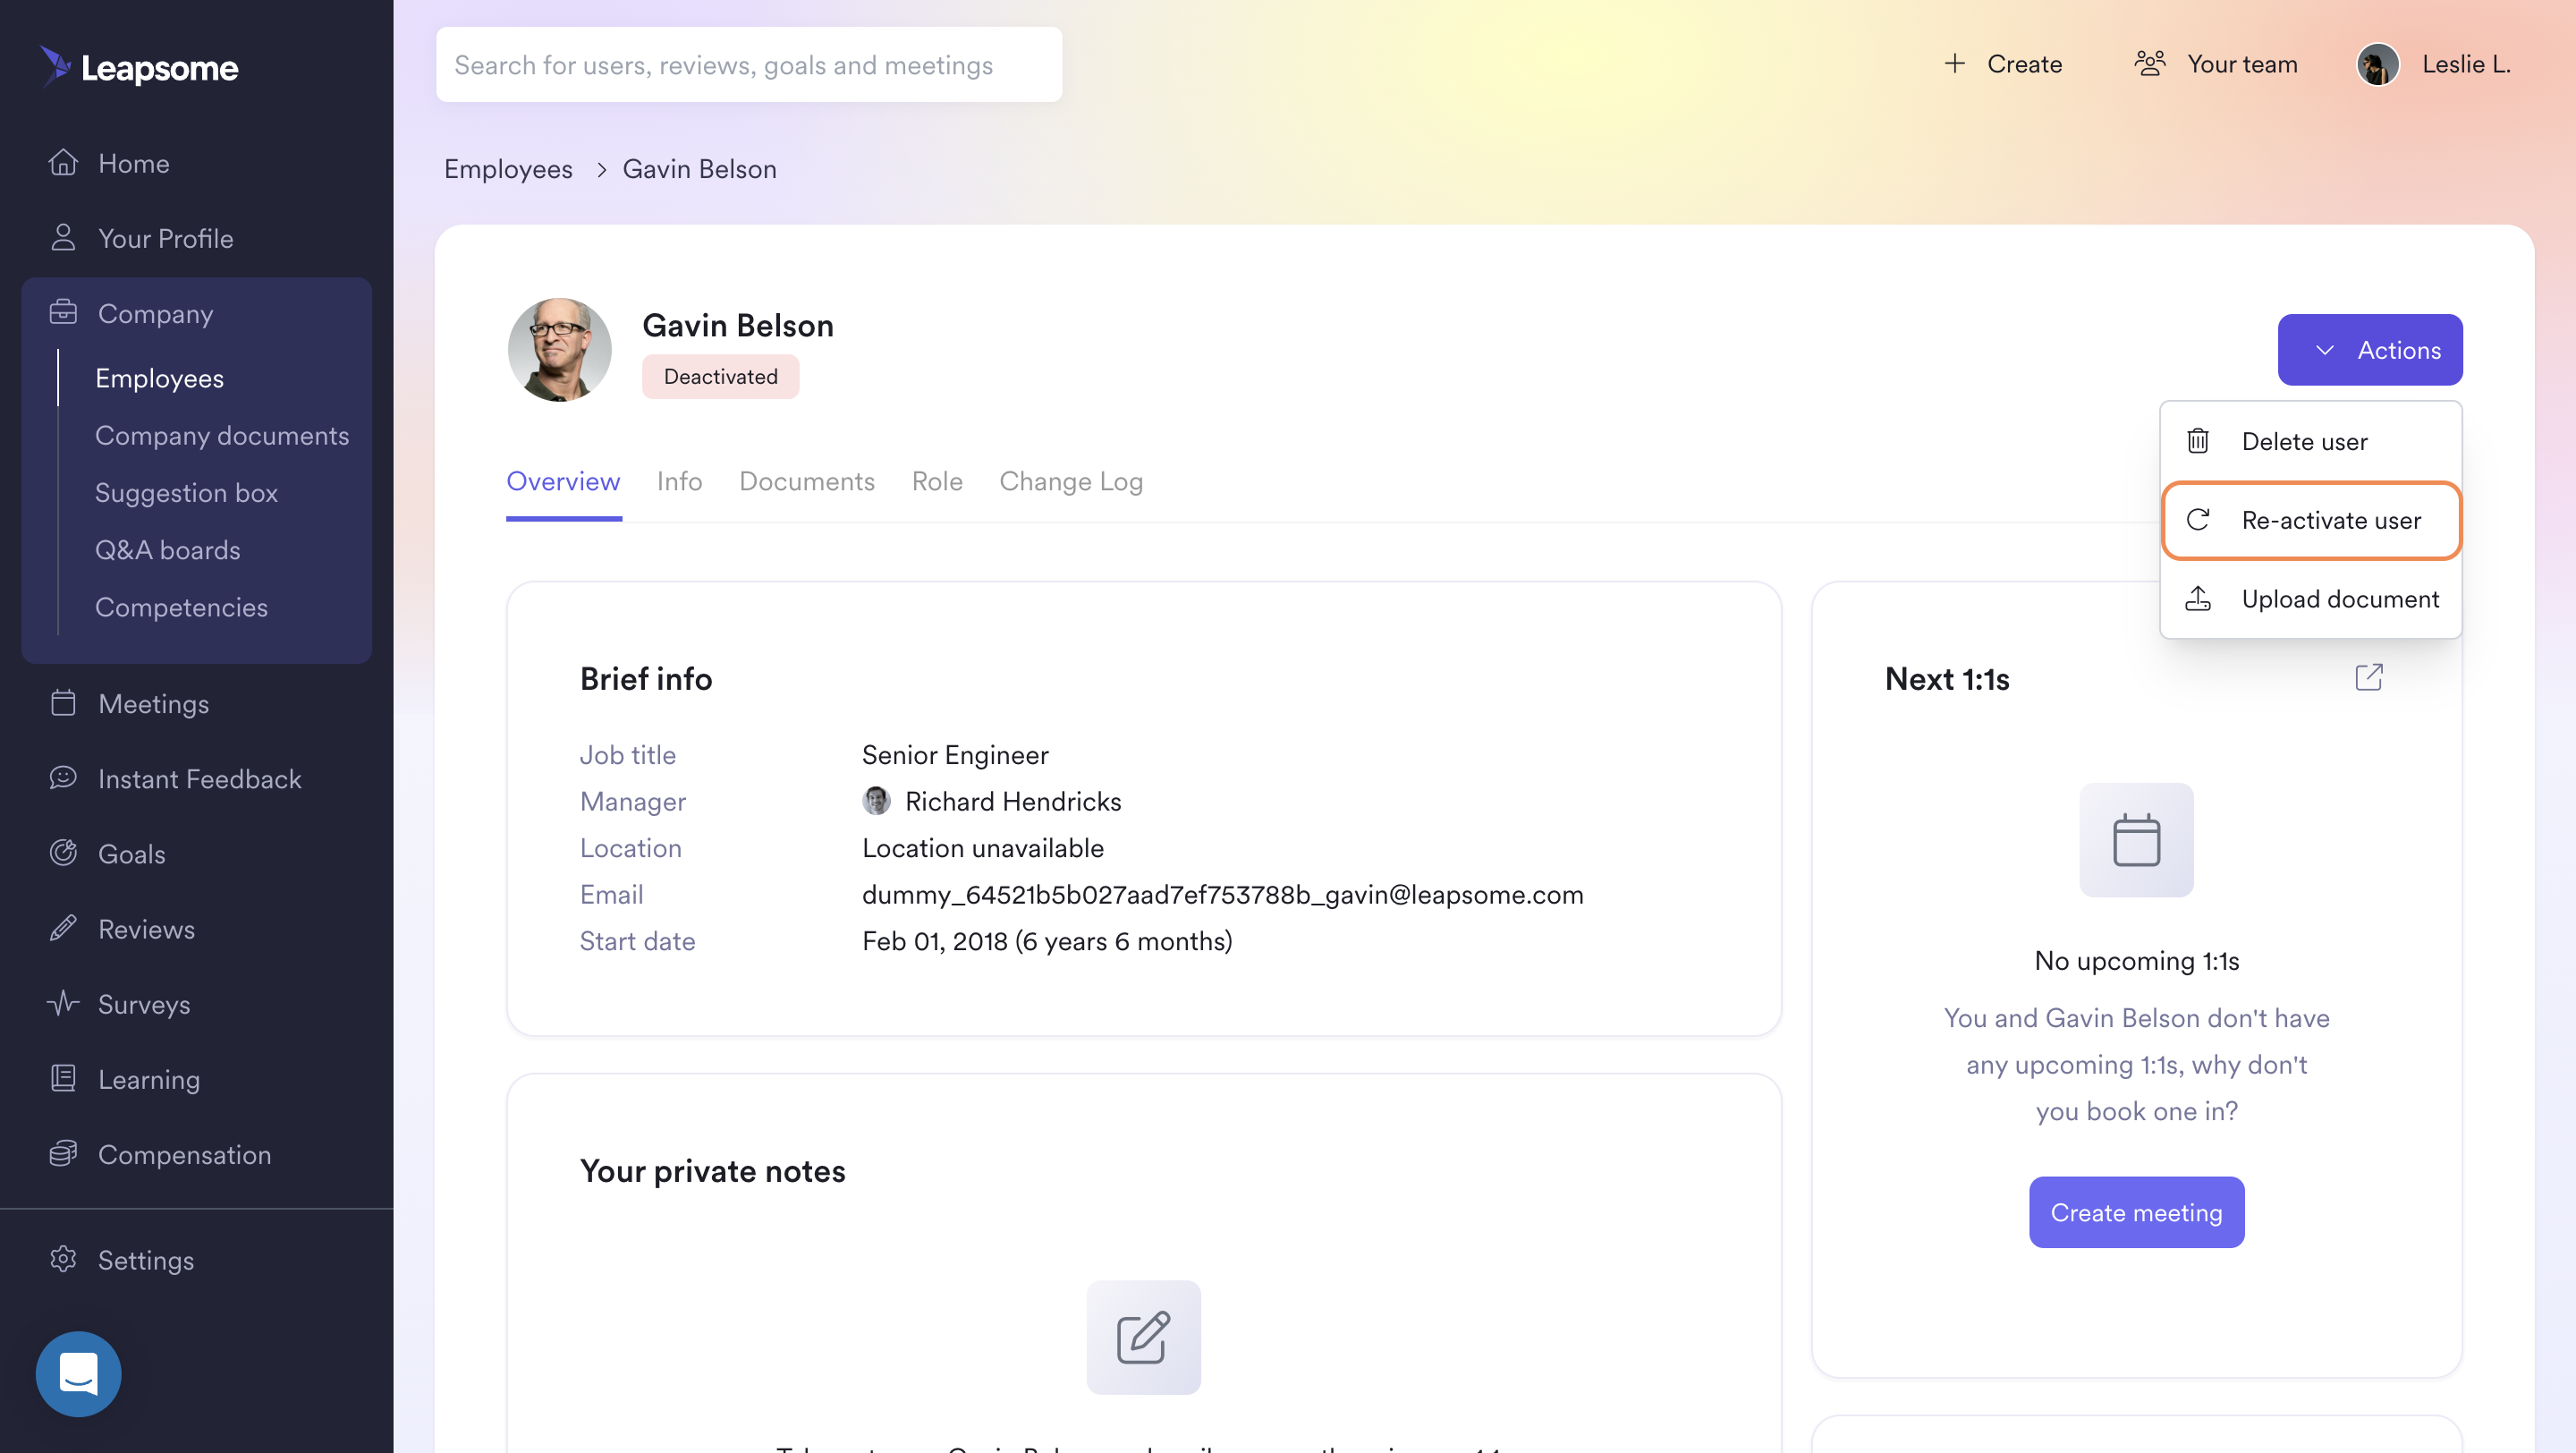Viewport: 2576px width, 1453px height.
Task: Click the Create plus button
Action: pos(2002,64)
